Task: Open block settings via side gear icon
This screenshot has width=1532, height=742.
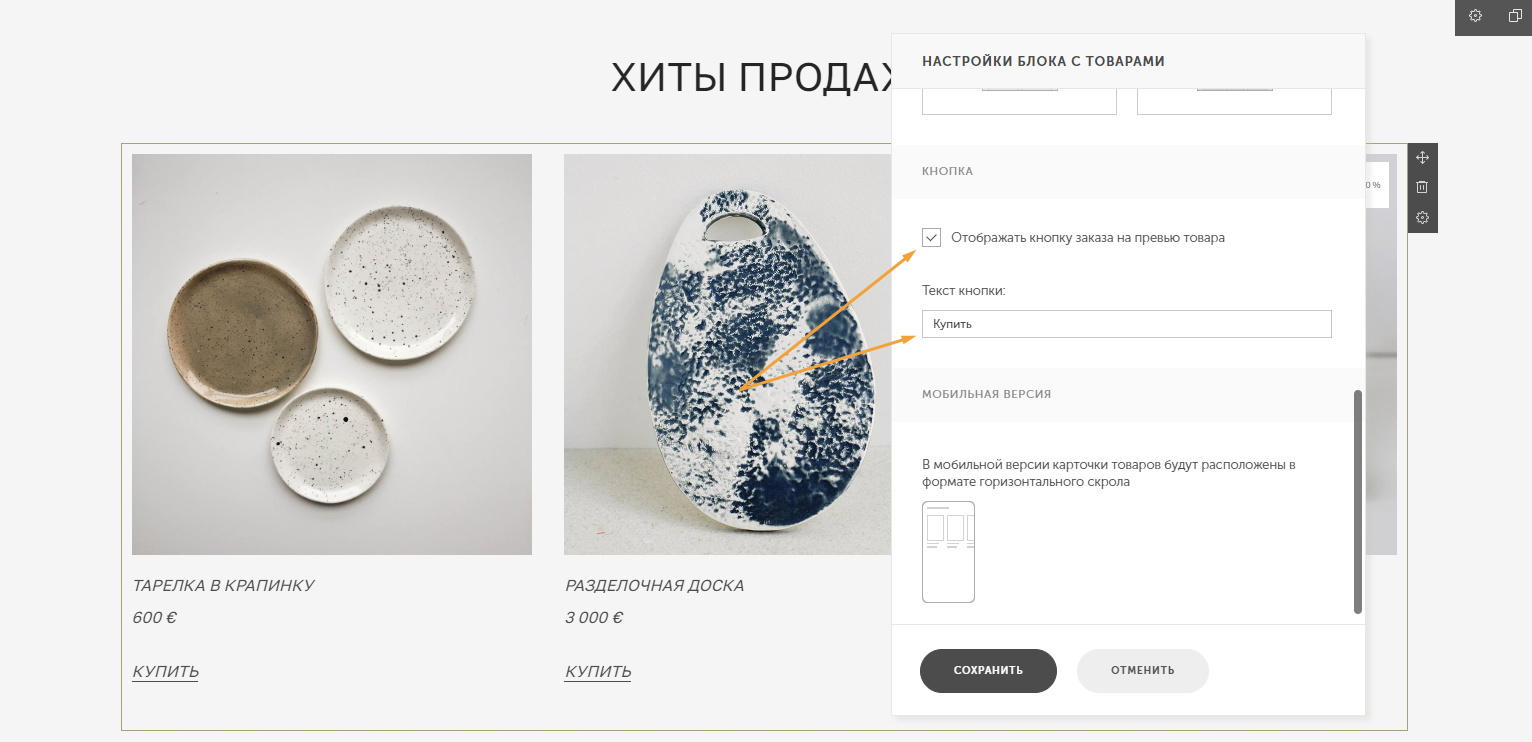Action: point(1422,217)
